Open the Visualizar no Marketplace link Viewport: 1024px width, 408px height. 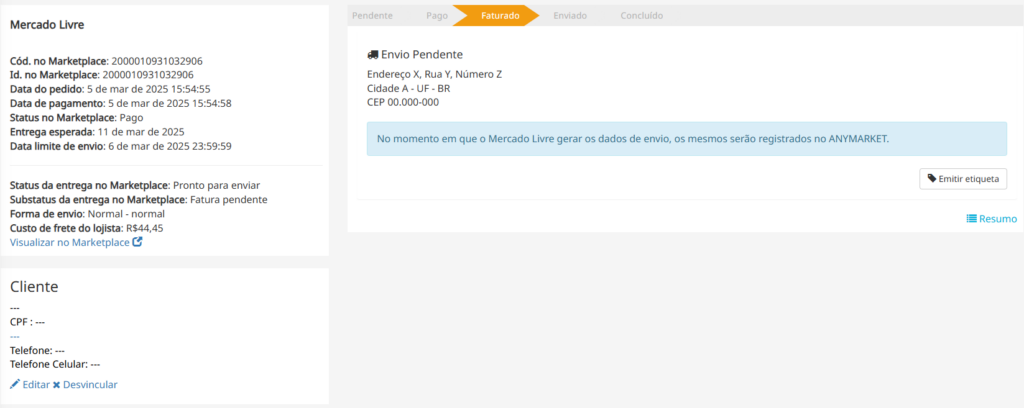(x=76, y=242)
